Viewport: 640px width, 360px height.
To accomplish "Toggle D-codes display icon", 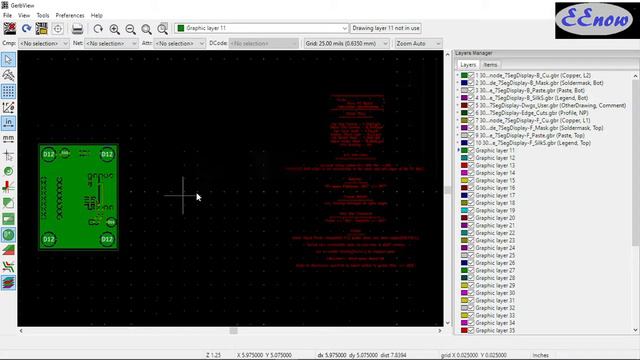I will [x=8, y=235].
